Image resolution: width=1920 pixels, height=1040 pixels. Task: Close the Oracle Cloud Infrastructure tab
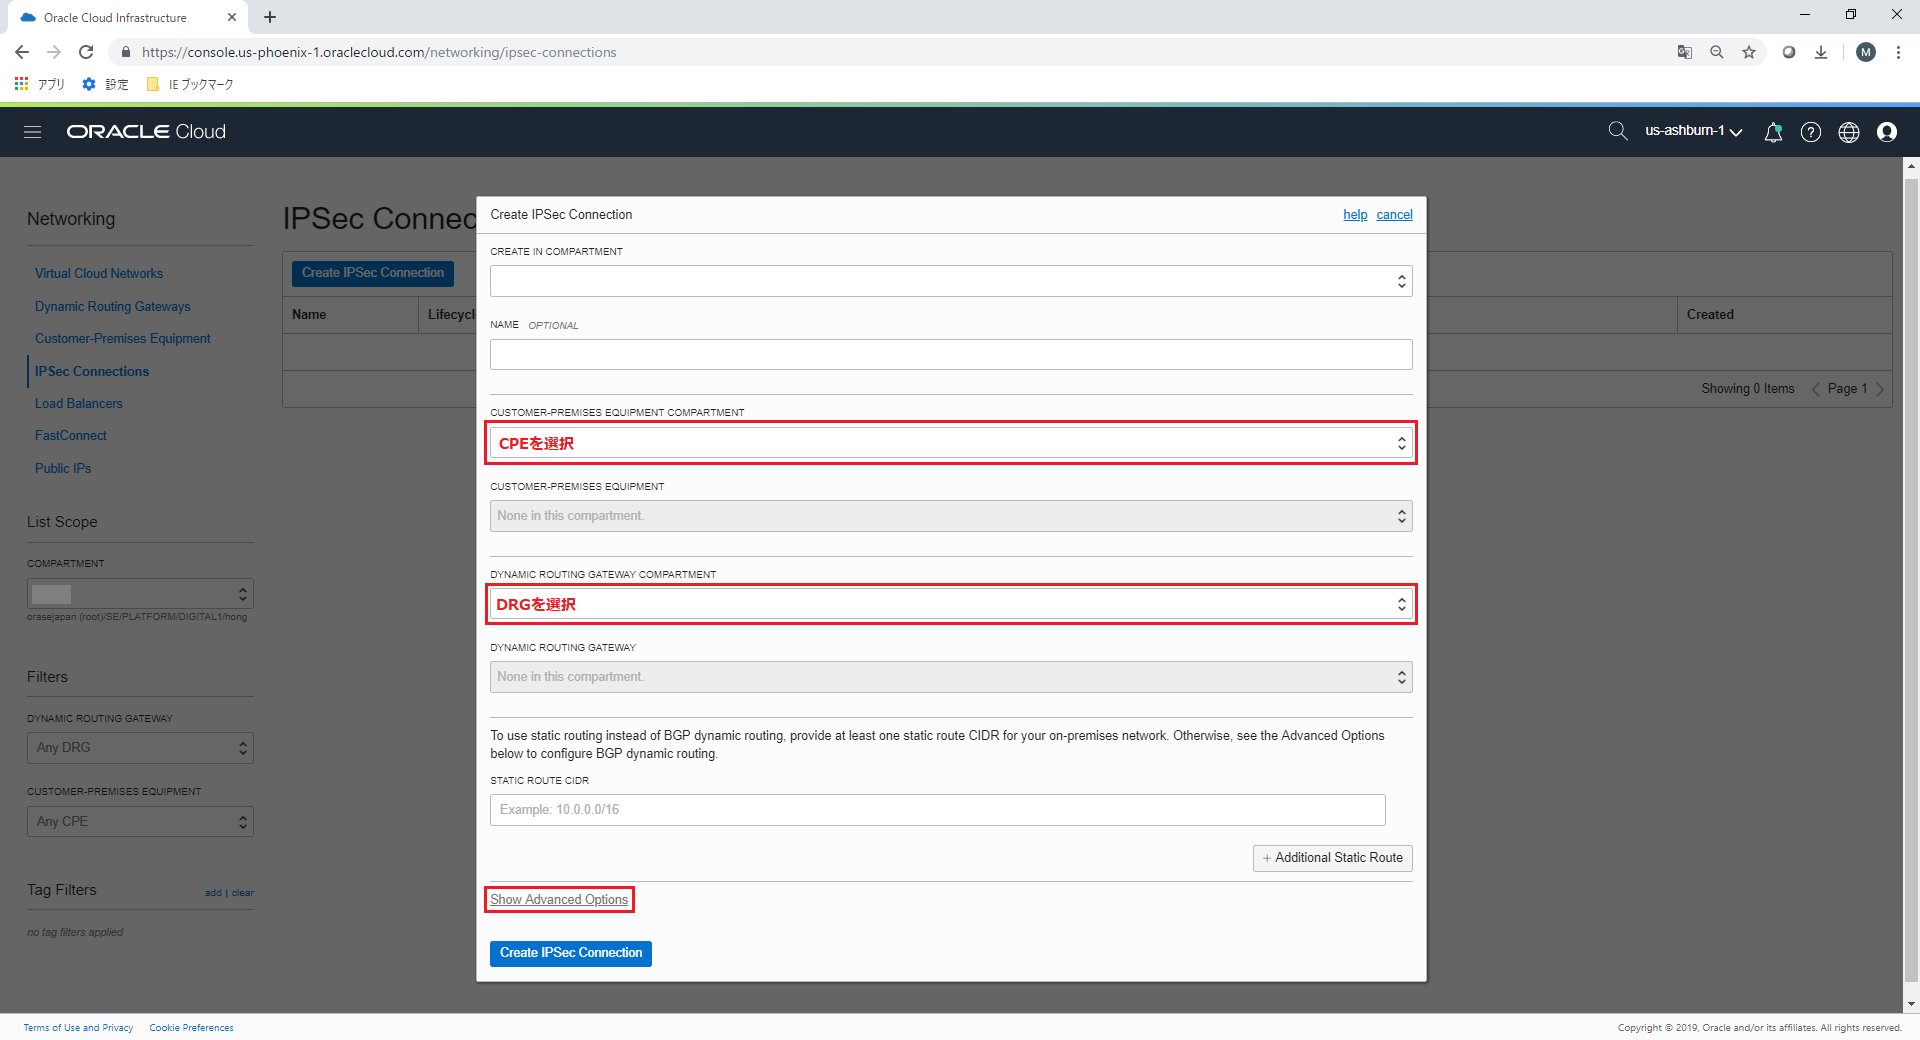(232, 17)
